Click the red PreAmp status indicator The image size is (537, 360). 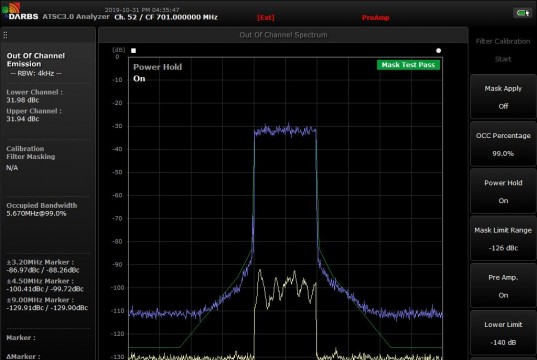(375, 18)
